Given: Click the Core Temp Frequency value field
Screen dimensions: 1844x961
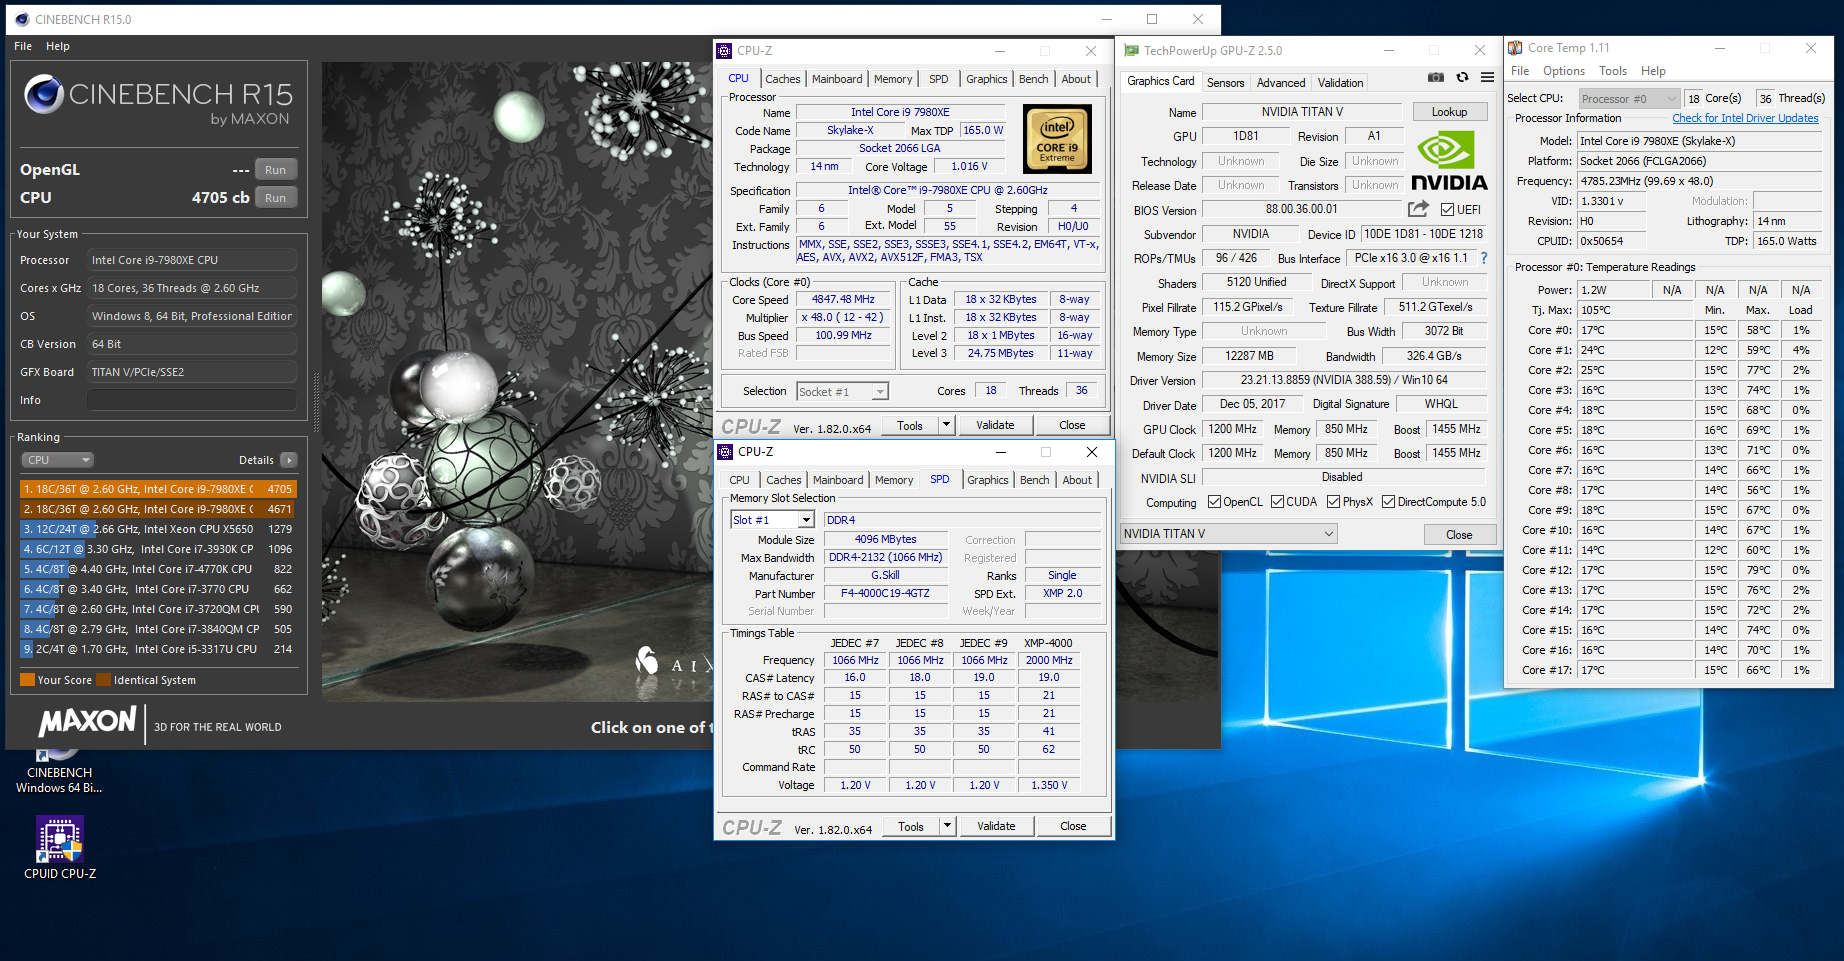Looking at the screenshot, I should tap(1700, 181).
